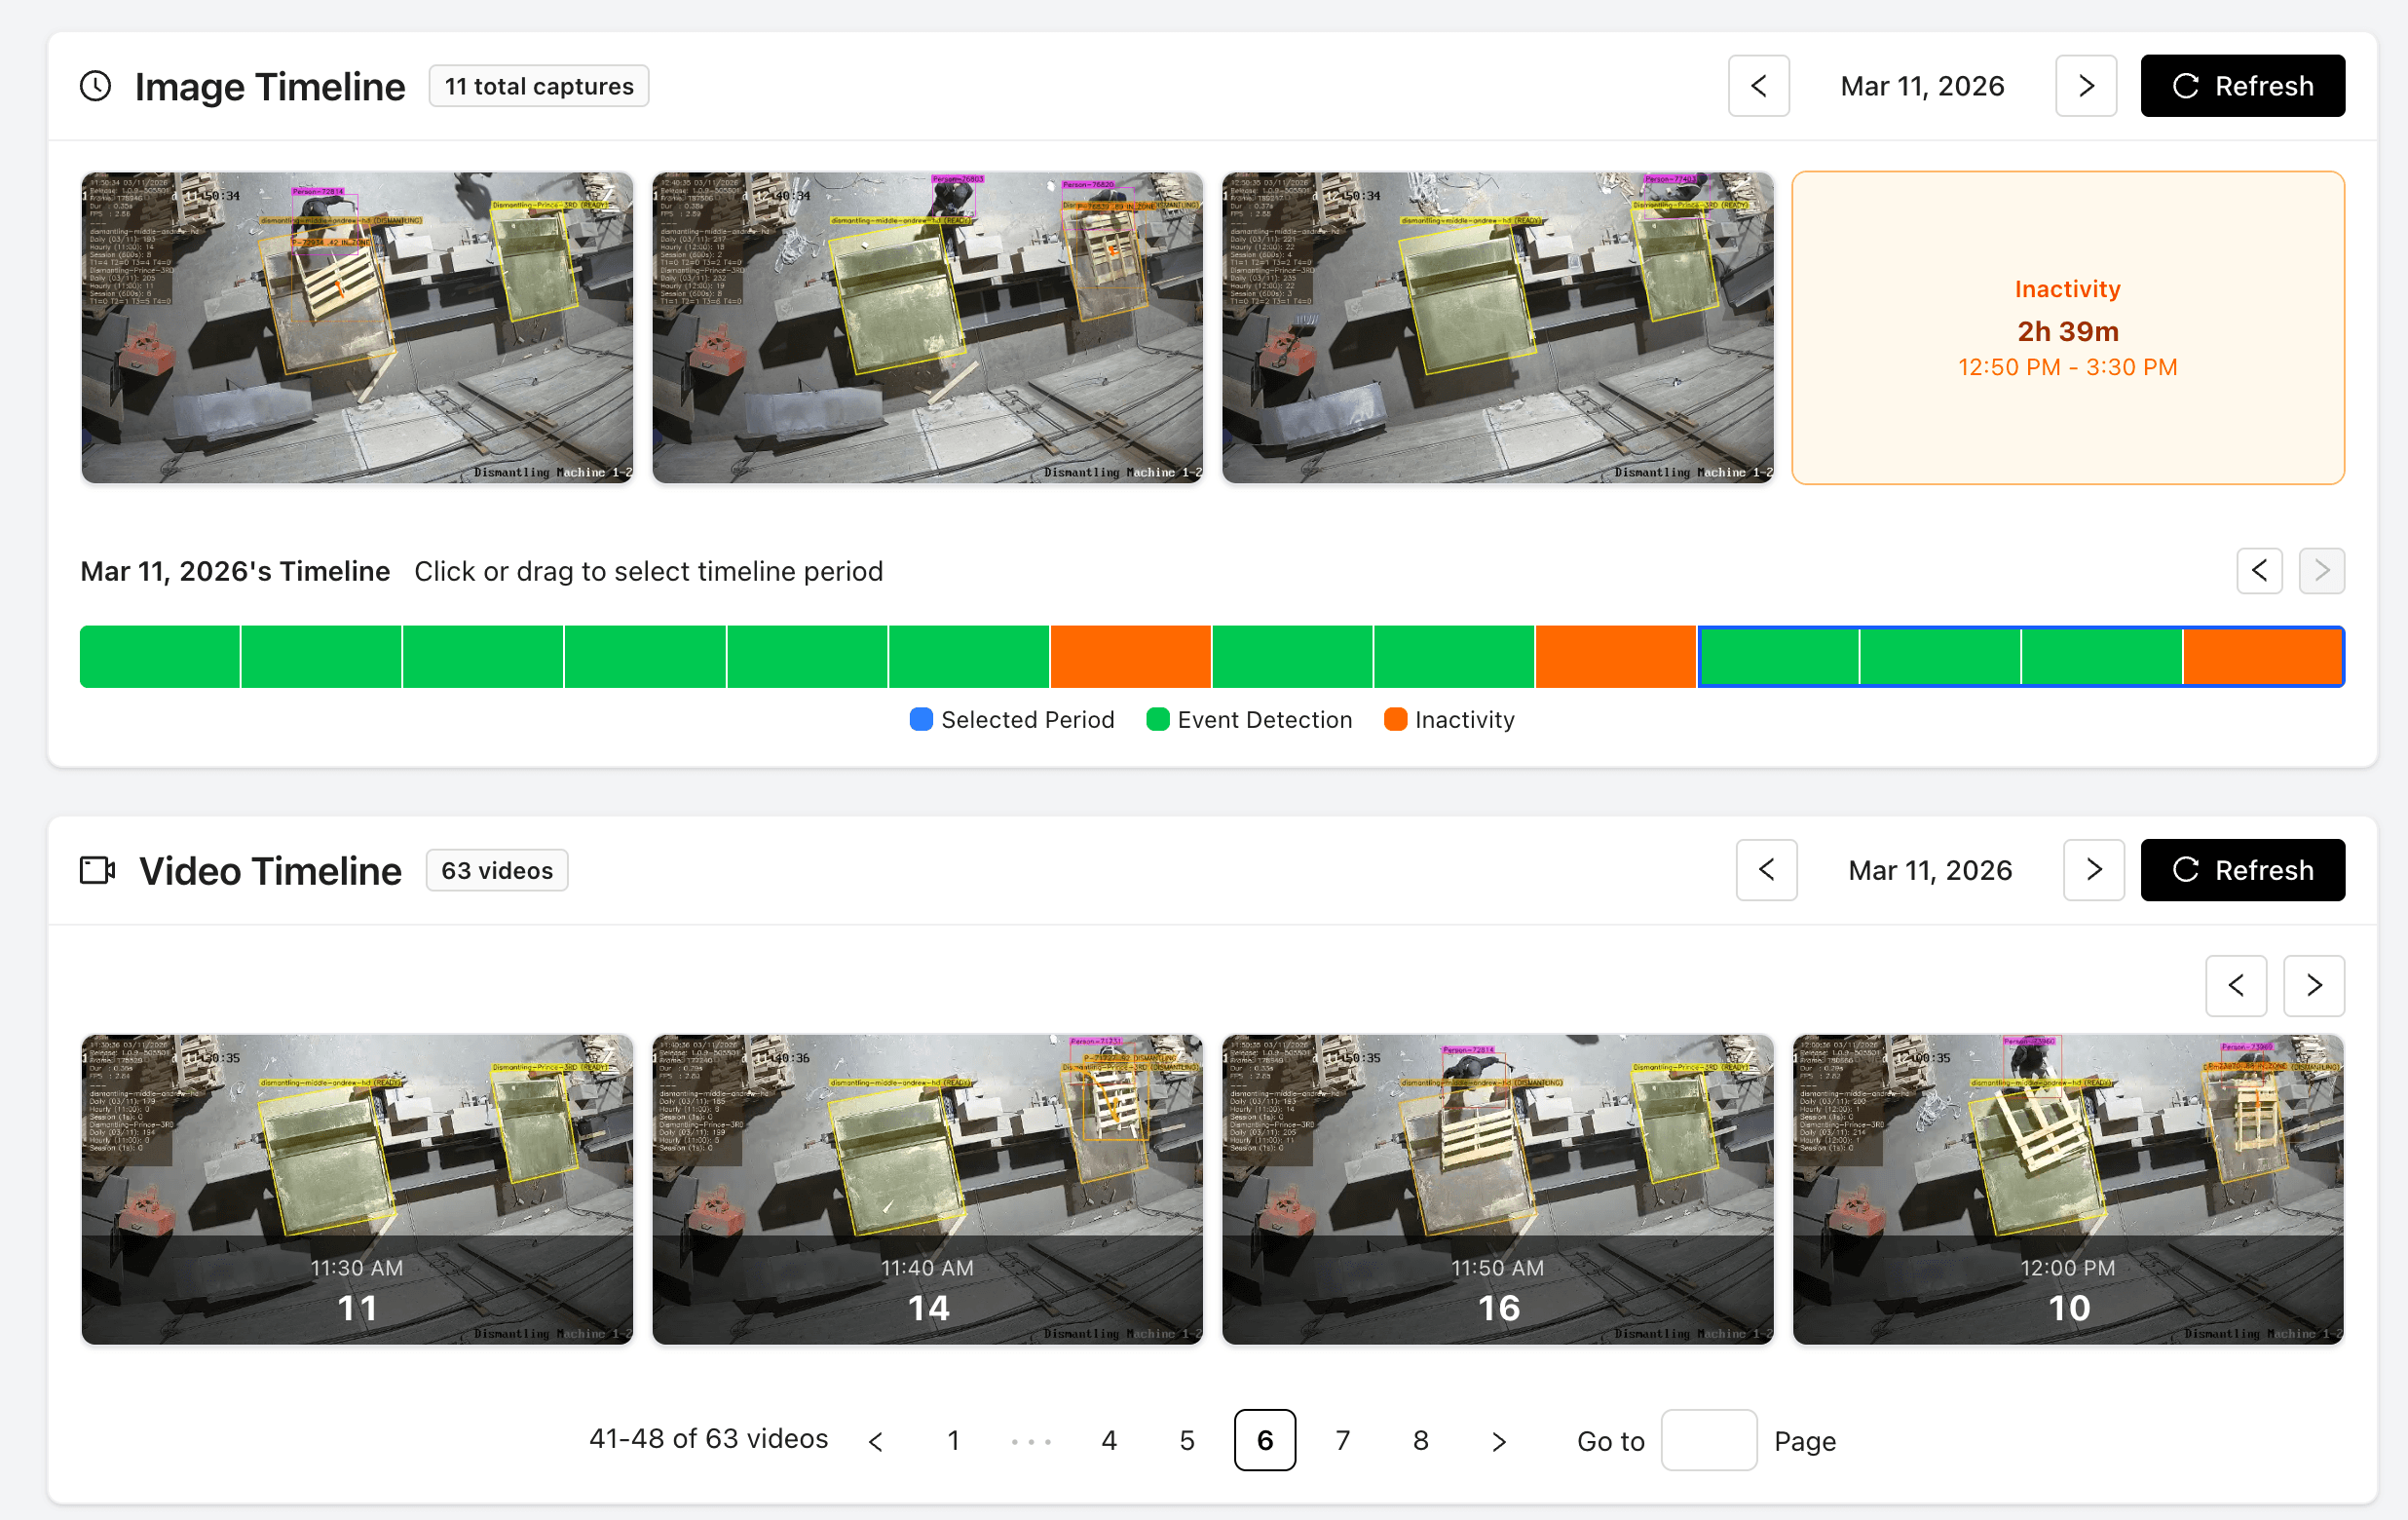The image size is (2408, 1520).
Task: Go to previous day in Image Timeline
Action: click(1759, 86)
